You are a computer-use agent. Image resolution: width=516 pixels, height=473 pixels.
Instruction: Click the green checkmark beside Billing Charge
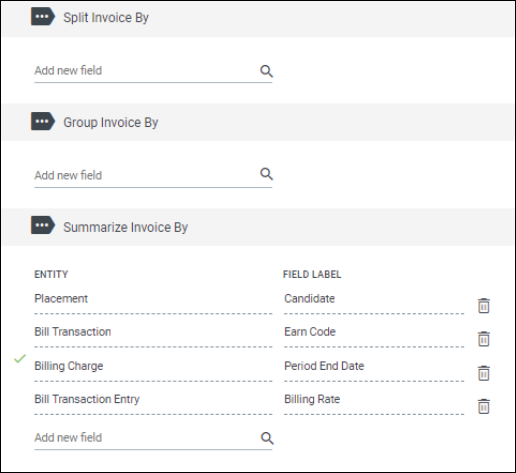[20, 359]
